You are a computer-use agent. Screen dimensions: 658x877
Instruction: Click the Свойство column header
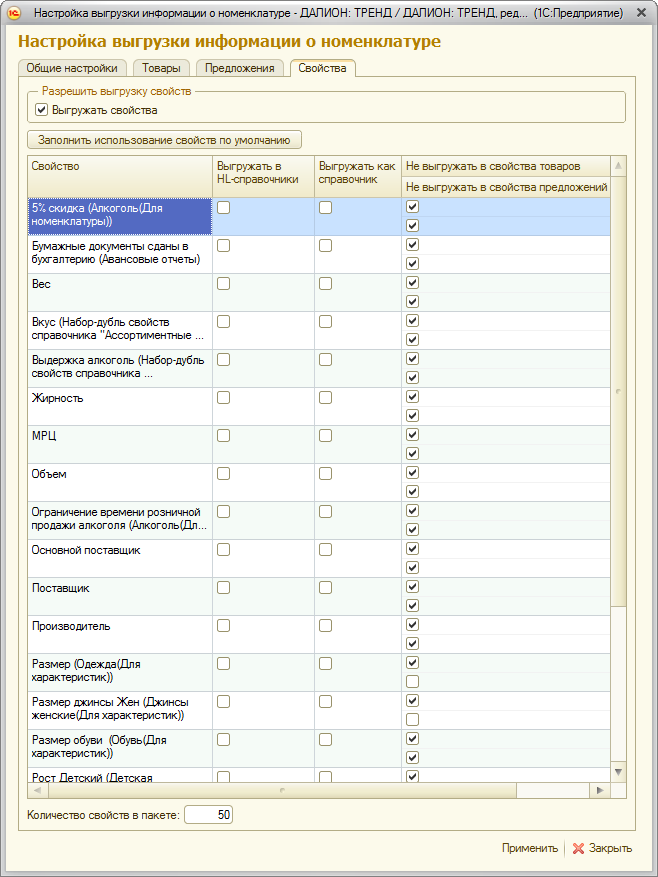[x=120, y=176]
